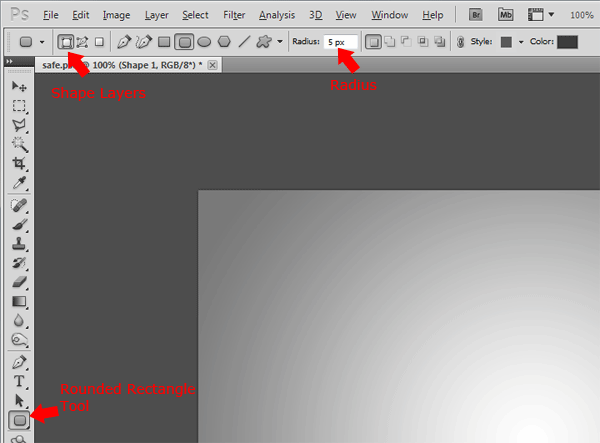Choose Line shape in options bar
The image size is (600, 443).
click(x=244, y=41)
